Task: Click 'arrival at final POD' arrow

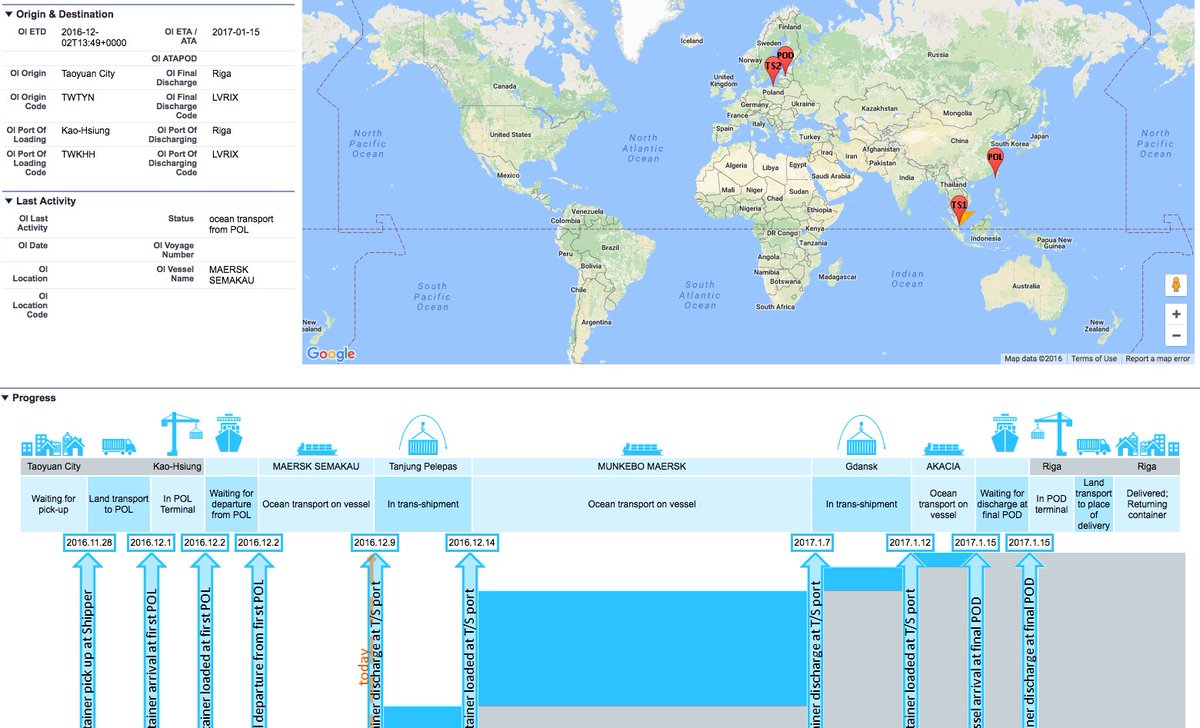Action: tap(974, 640)
